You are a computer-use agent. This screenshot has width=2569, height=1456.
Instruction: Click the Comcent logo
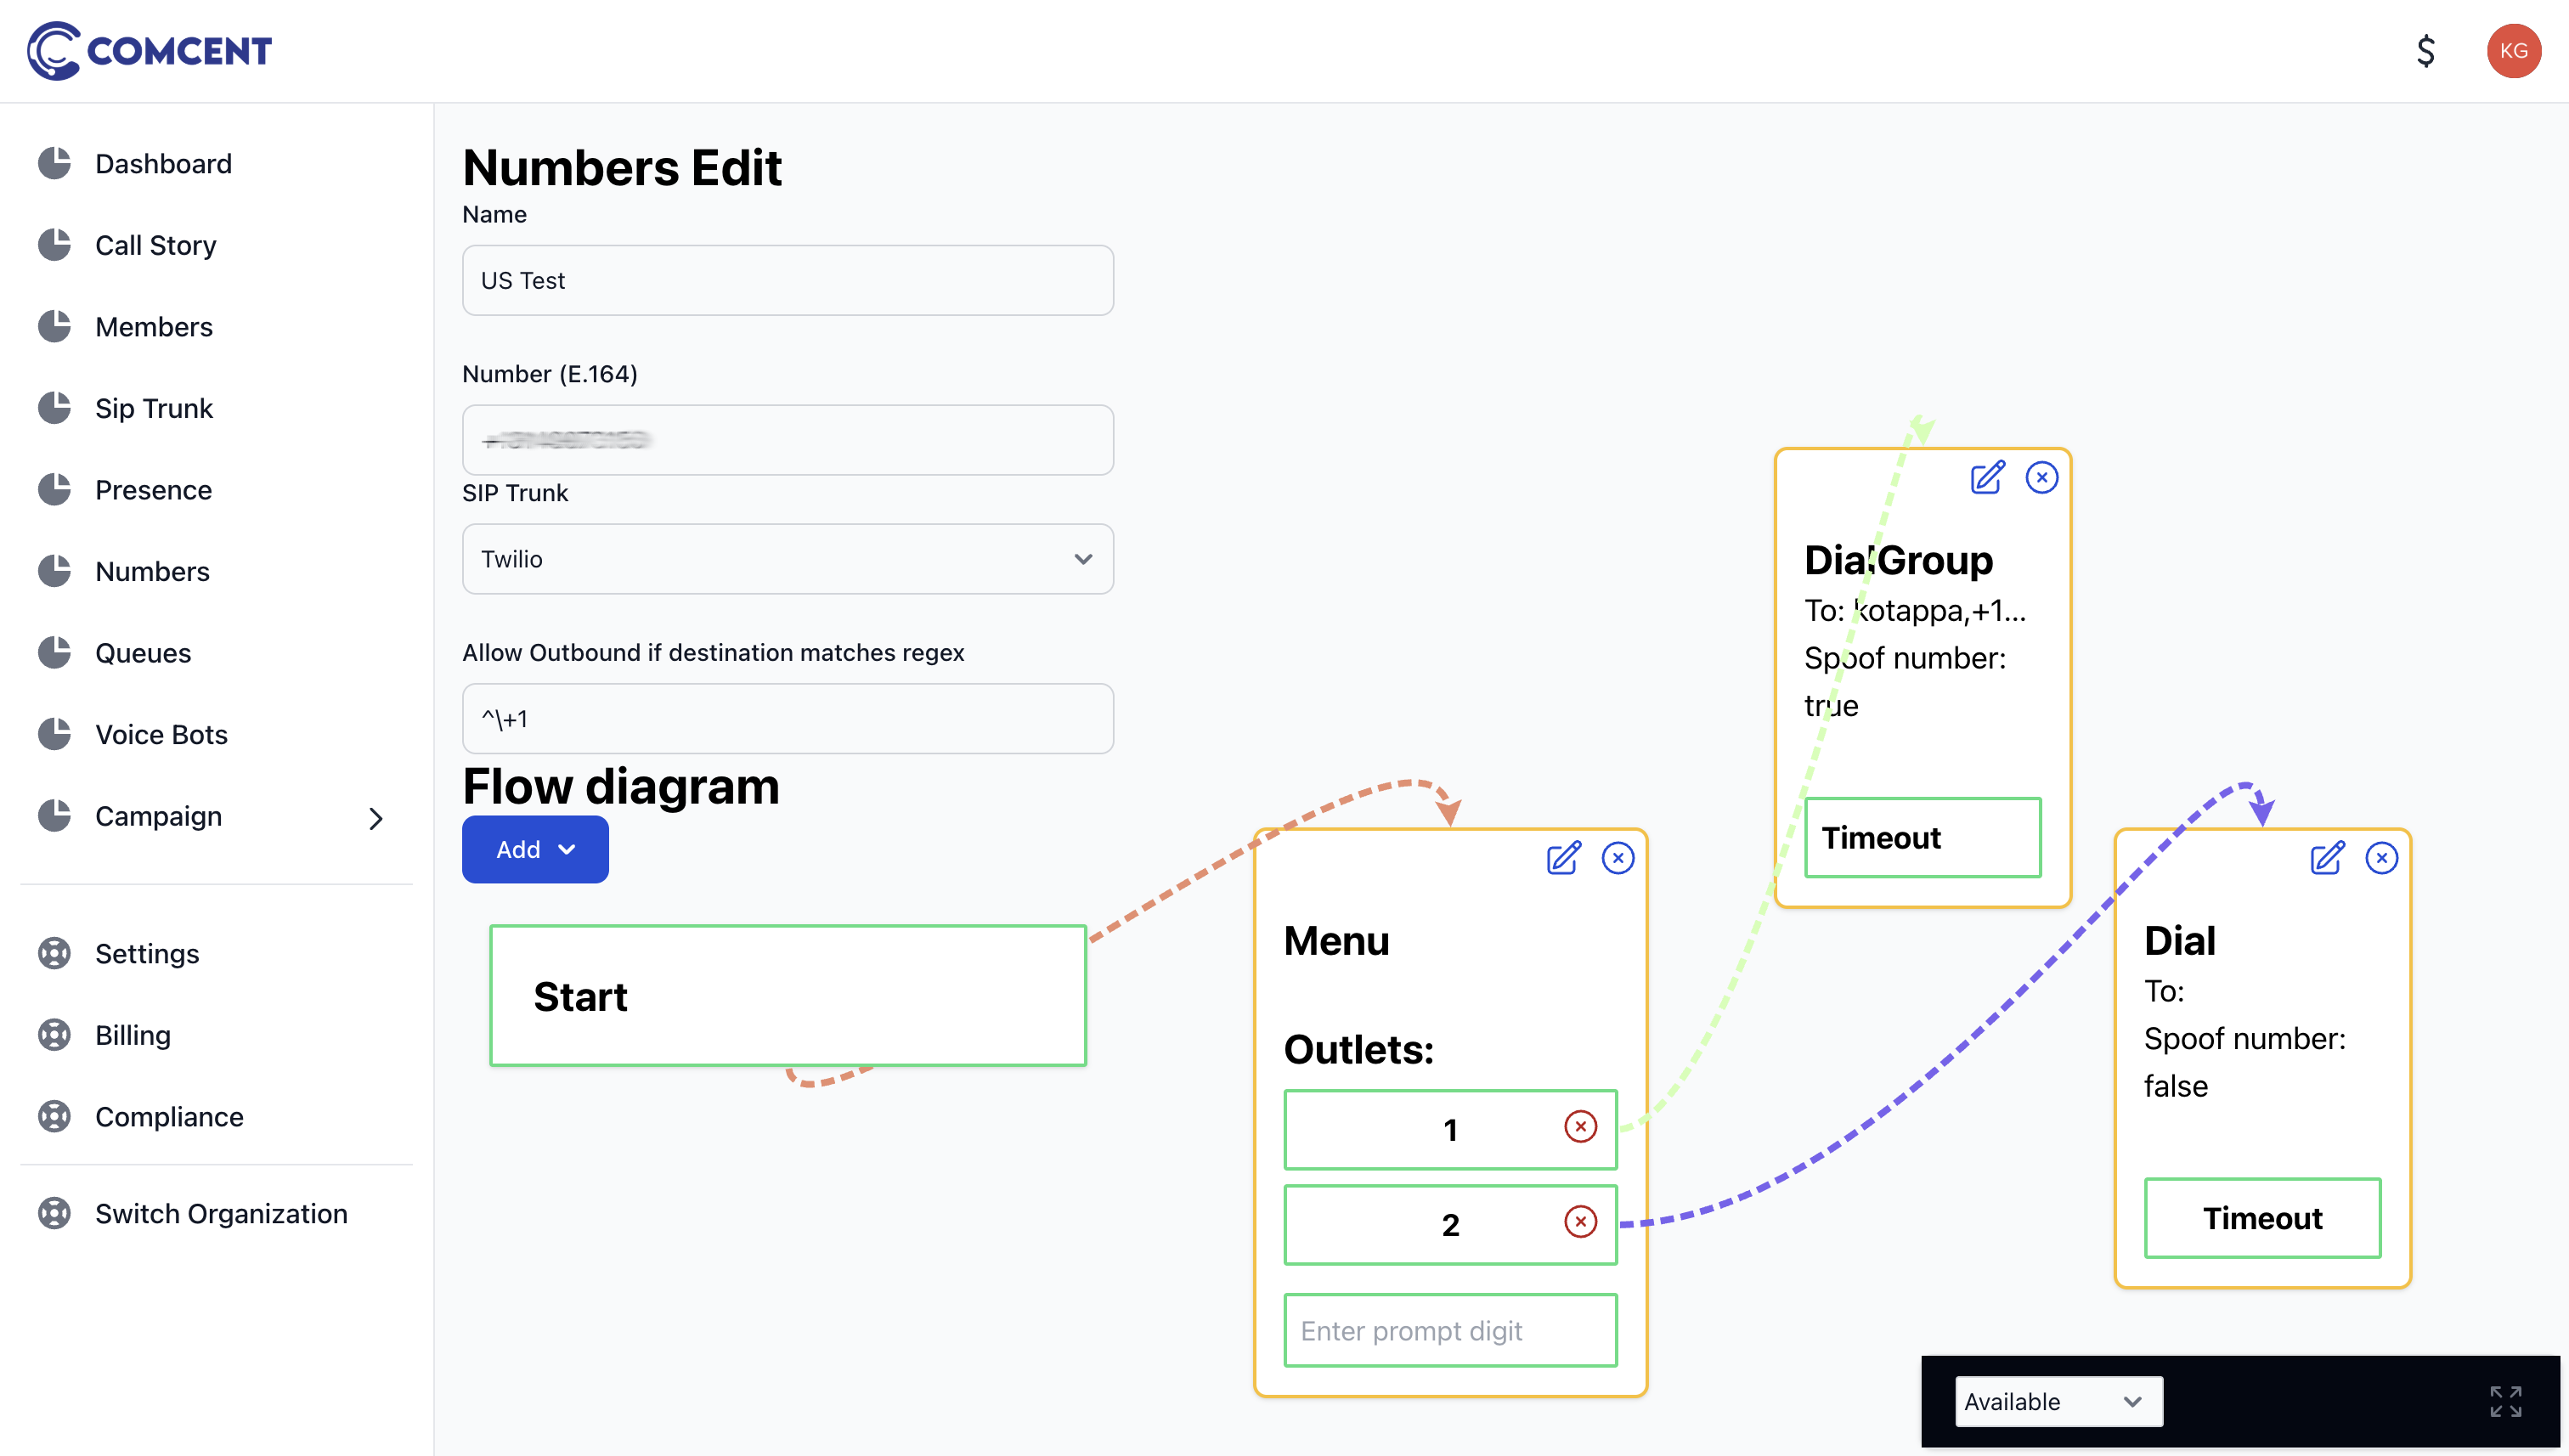pos(150,50)
